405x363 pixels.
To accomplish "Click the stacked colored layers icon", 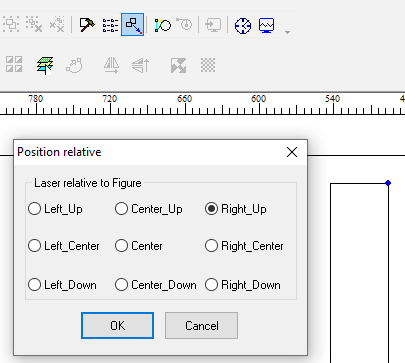I will coord(45,65).
